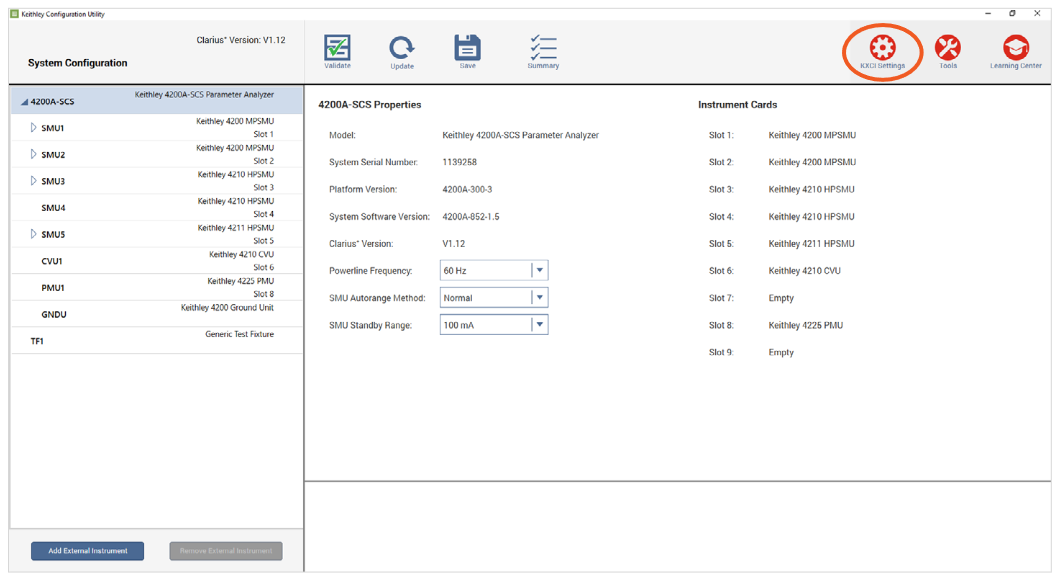Select CVU1 in the configuration tree
The width and height of the screenshot is (1059, 577).
[52, 261]
